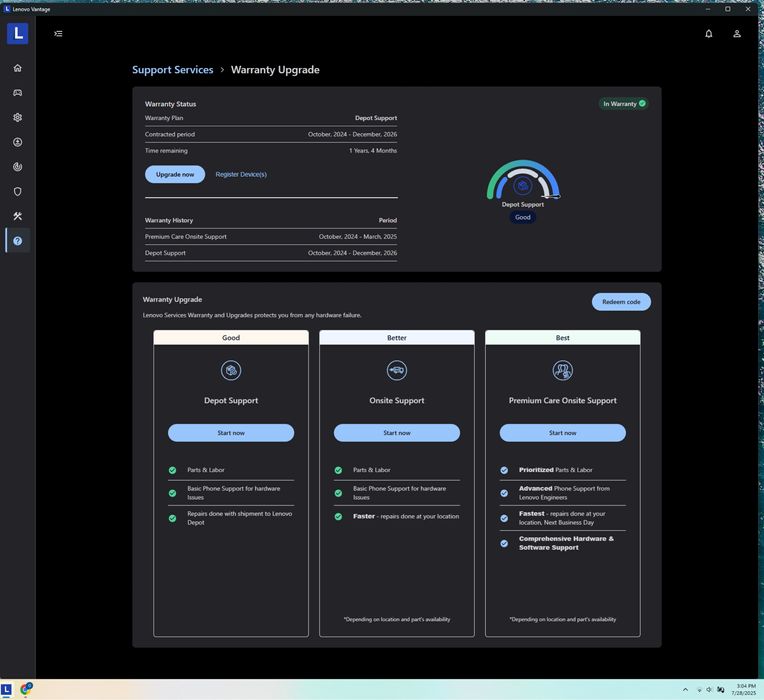Viewport: 764px width, 700px height.
Task: Start now for Premium Care Onsite Support
Action: 562,433
